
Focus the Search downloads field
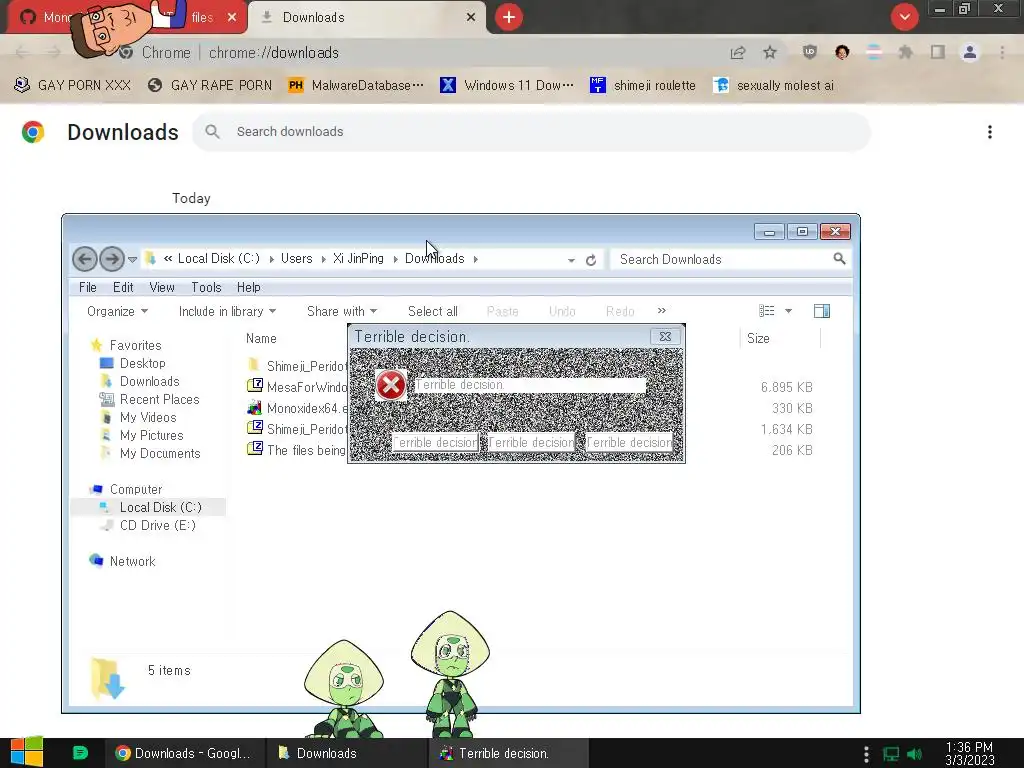531,132
